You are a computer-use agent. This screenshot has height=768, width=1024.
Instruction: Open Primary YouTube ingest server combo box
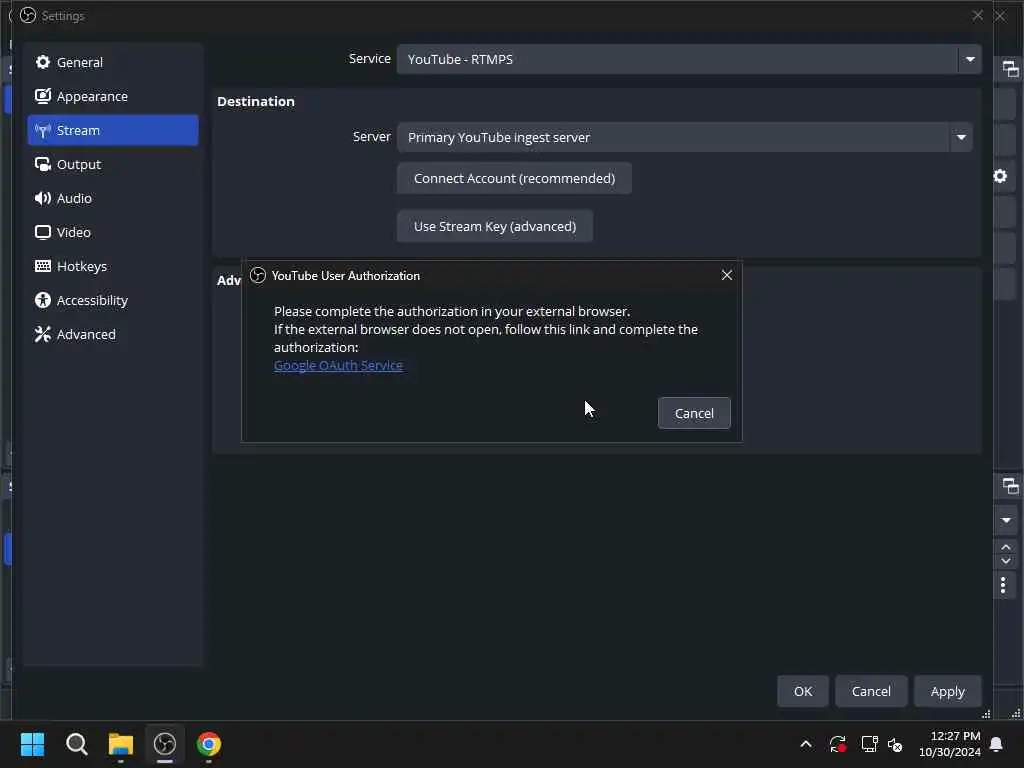[684, 137]
